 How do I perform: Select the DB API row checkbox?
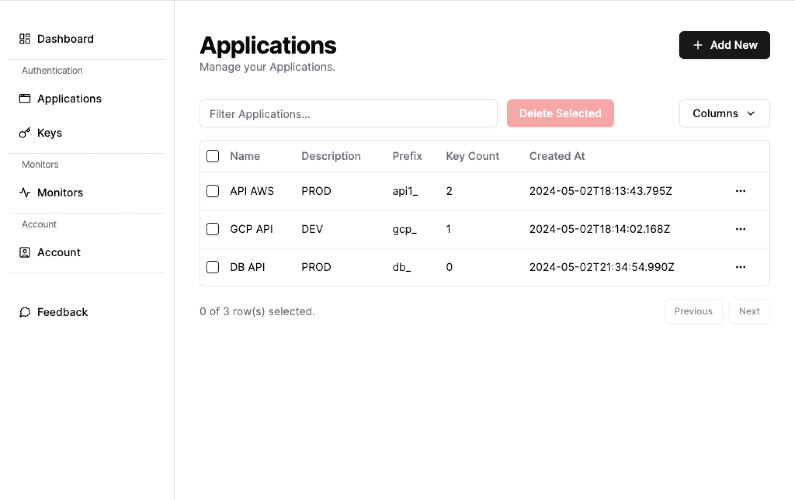click(x=212, y=267)
